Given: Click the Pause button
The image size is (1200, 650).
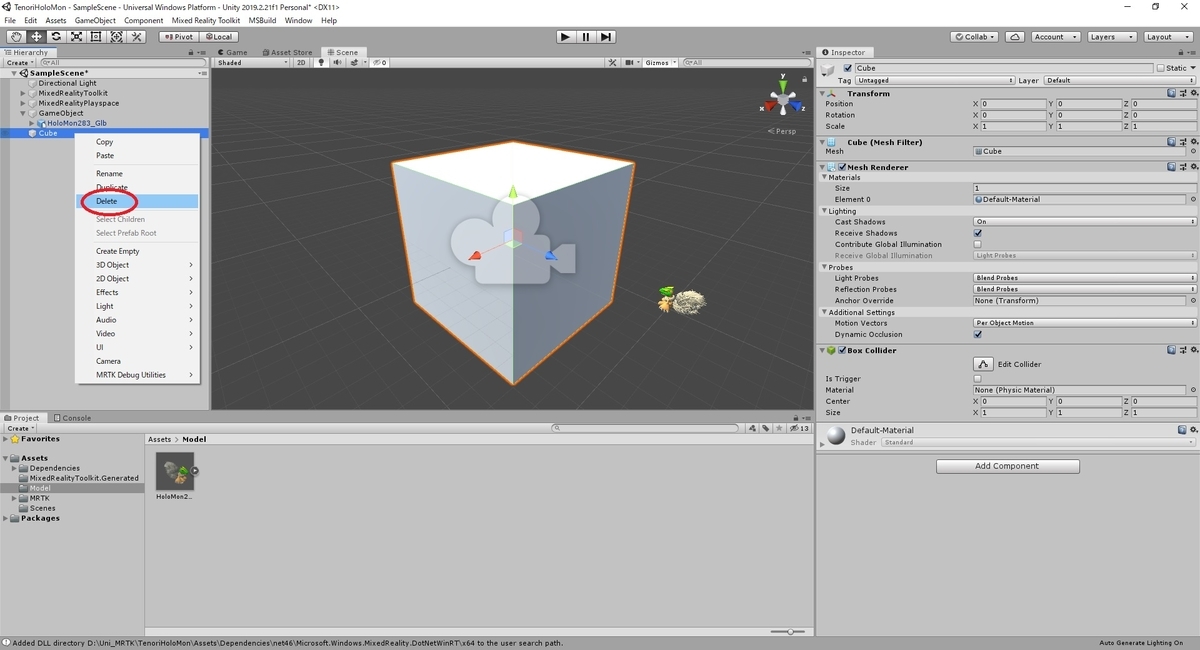Looking at the screenshot, I should pos(586,37).
